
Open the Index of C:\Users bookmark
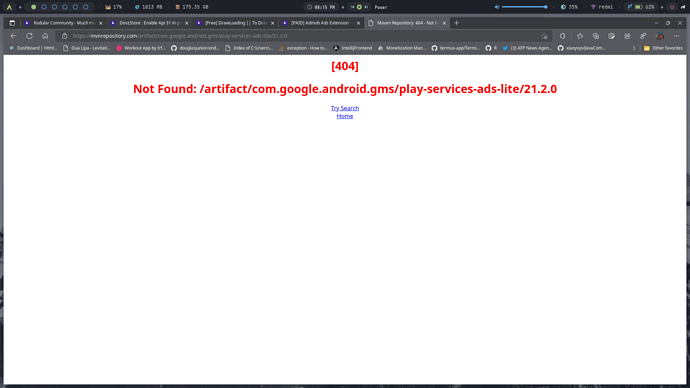tap(249, 48)
